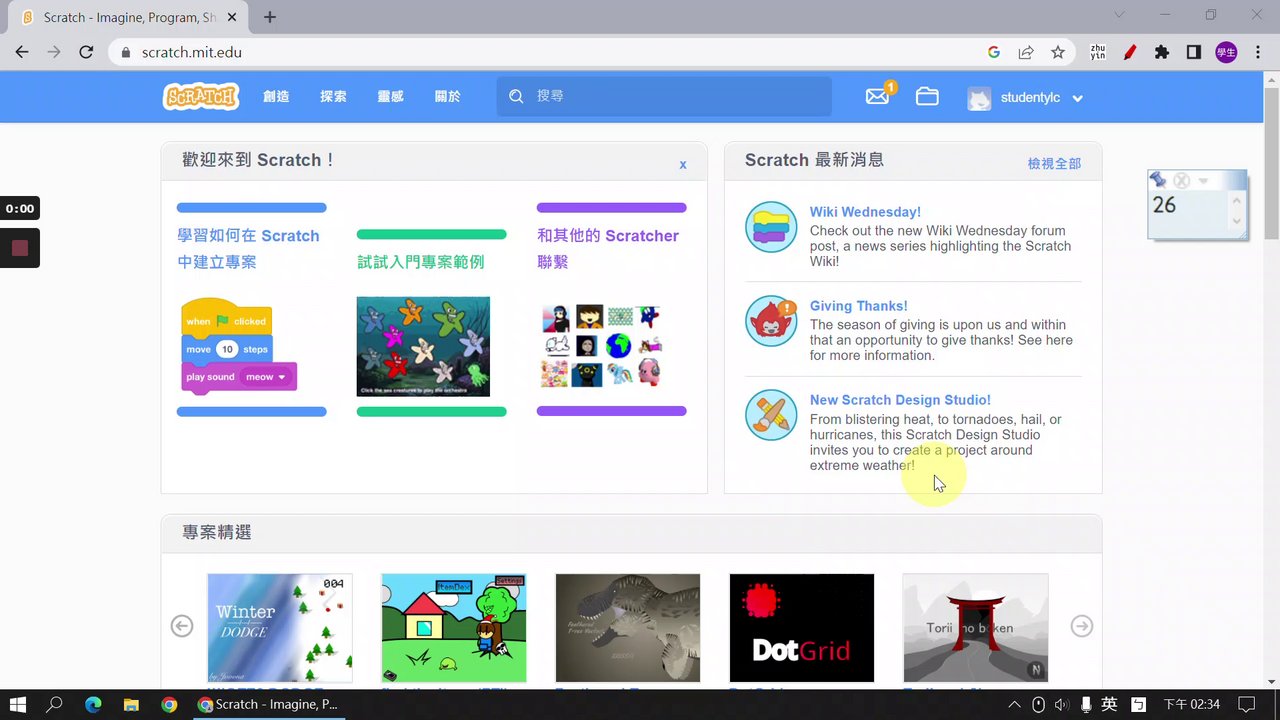Open the 靈感 menu item

(x=390, y=97)
